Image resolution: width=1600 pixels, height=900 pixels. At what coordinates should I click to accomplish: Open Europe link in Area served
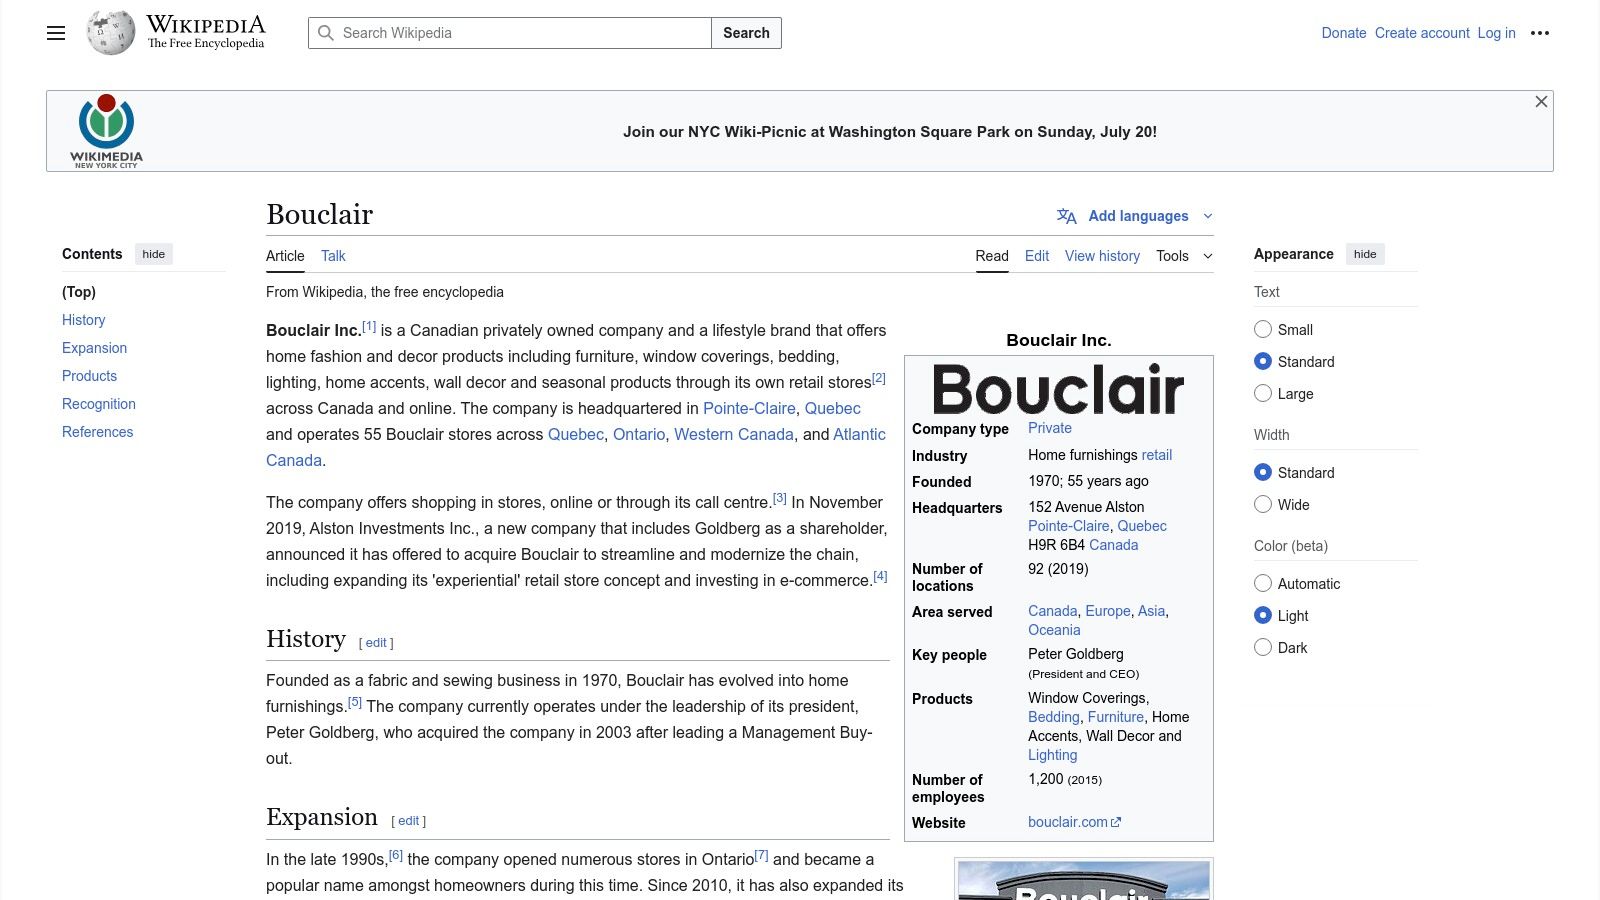pos(1108,611)
